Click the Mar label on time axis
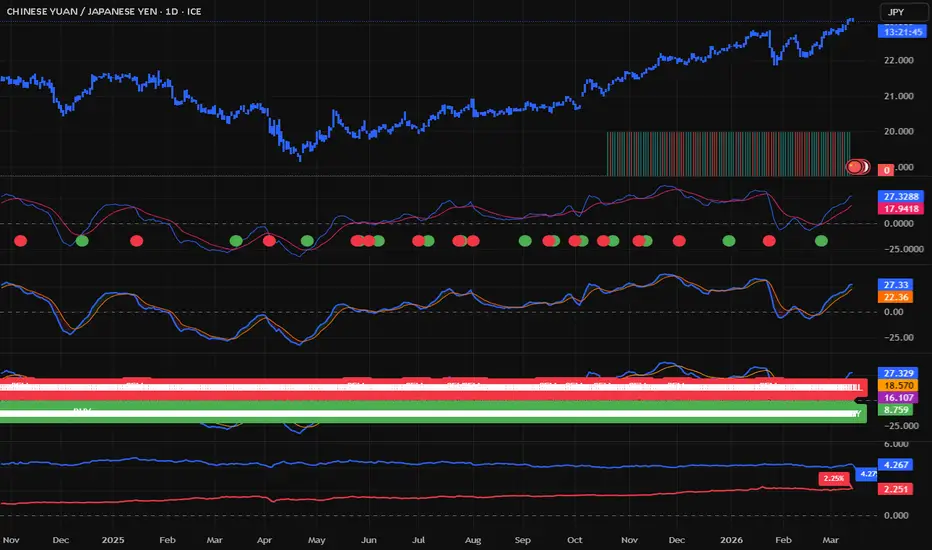 tap(830, 540)
